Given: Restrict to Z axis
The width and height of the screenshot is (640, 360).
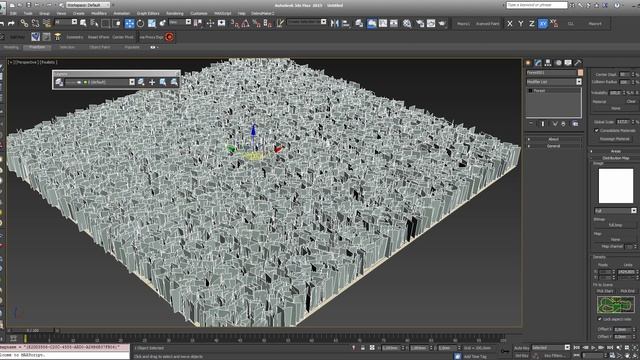Looking at the screenshot, I should pyautogui.click(x=532, y=24).
